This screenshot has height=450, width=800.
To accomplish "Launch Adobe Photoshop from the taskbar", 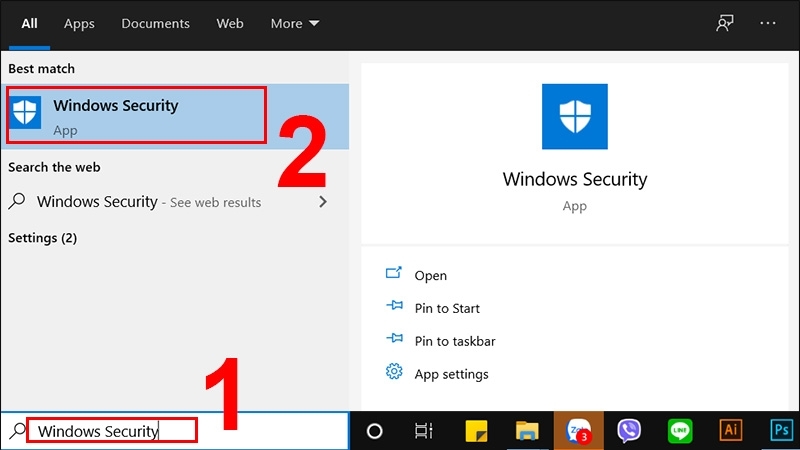I will point(781,431).
